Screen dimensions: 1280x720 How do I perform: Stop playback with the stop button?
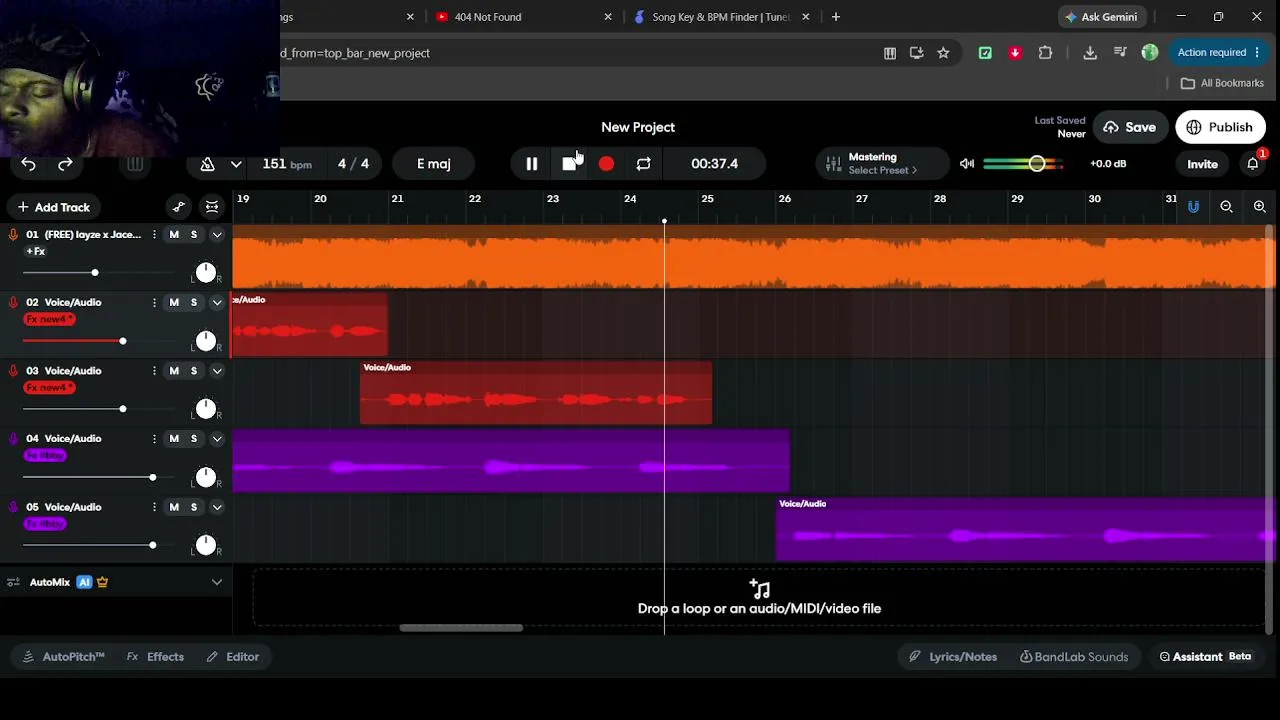pos(569,164)
